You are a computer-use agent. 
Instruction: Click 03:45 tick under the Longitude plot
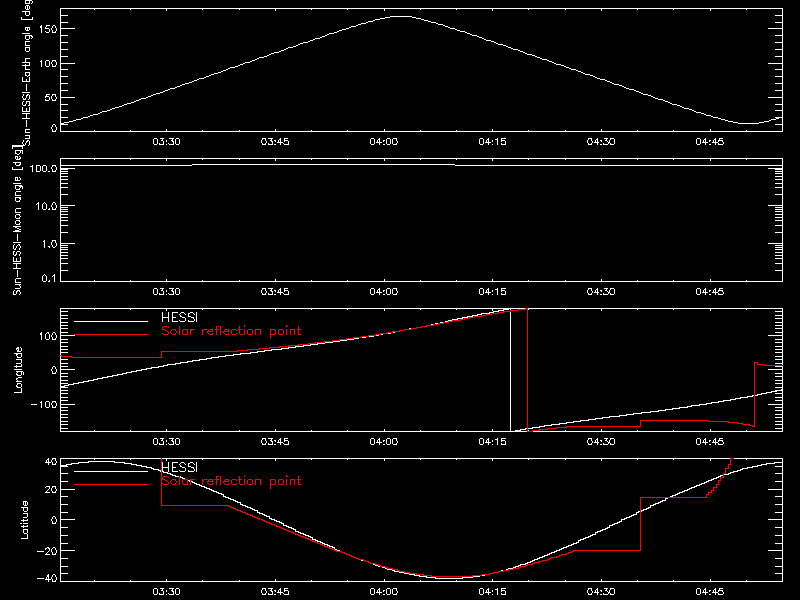click(275, 441)
